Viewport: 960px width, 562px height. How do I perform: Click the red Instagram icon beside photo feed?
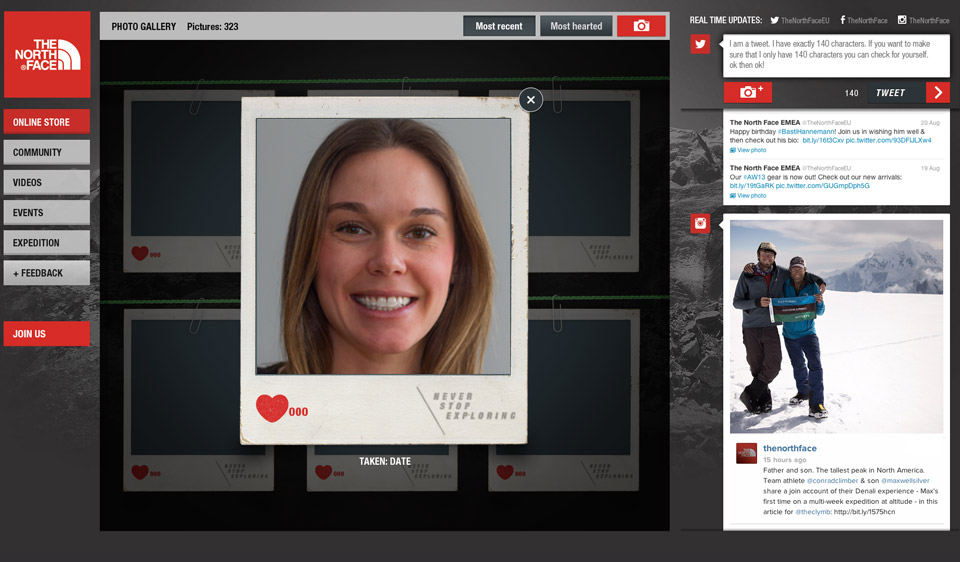pos(700,223)
